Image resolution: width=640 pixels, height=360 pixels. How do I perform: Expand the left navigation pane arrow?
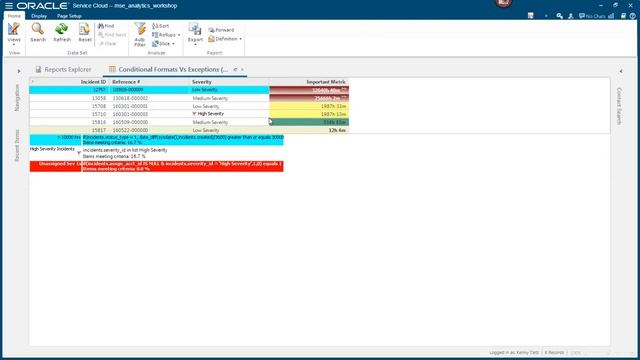pos(19,71)
